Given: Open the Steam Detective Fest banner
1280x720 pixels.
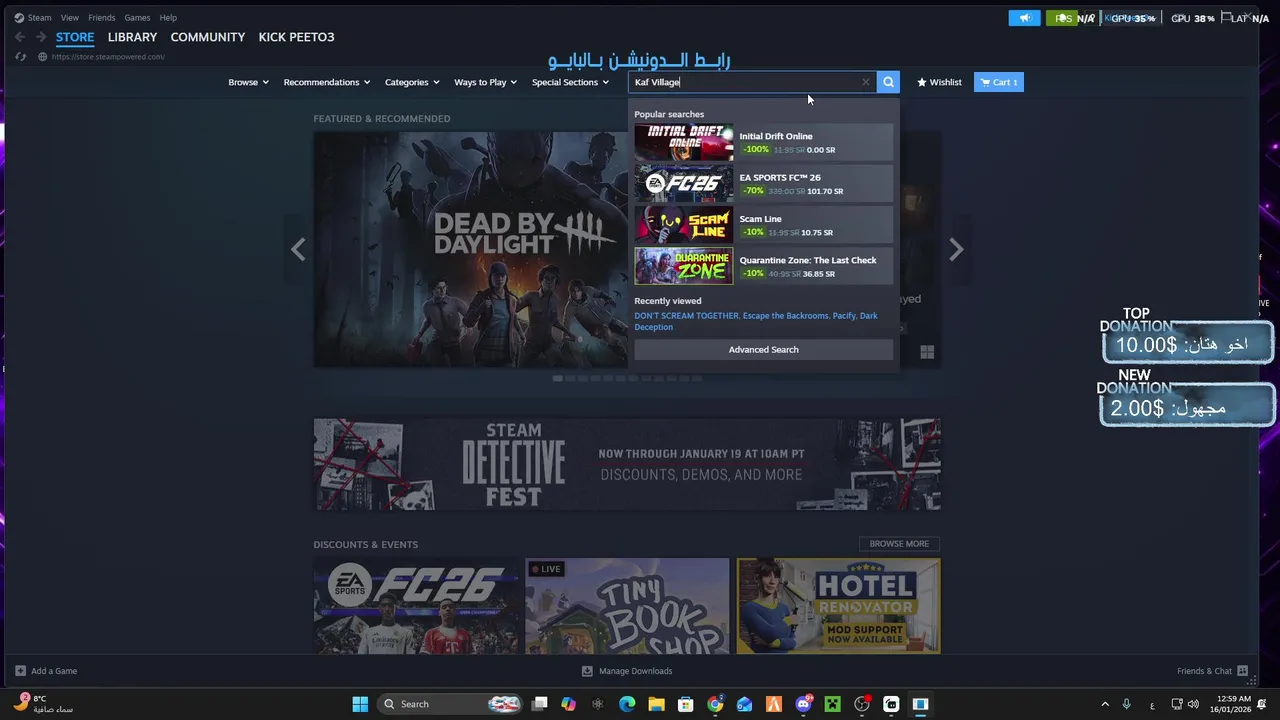Looking at the screenshot, I should [627, 464].
